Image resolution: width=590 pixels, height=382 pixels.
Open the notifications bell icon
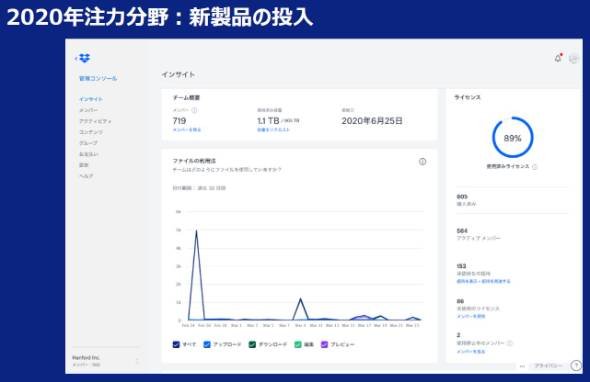click(x=558, y=58)
